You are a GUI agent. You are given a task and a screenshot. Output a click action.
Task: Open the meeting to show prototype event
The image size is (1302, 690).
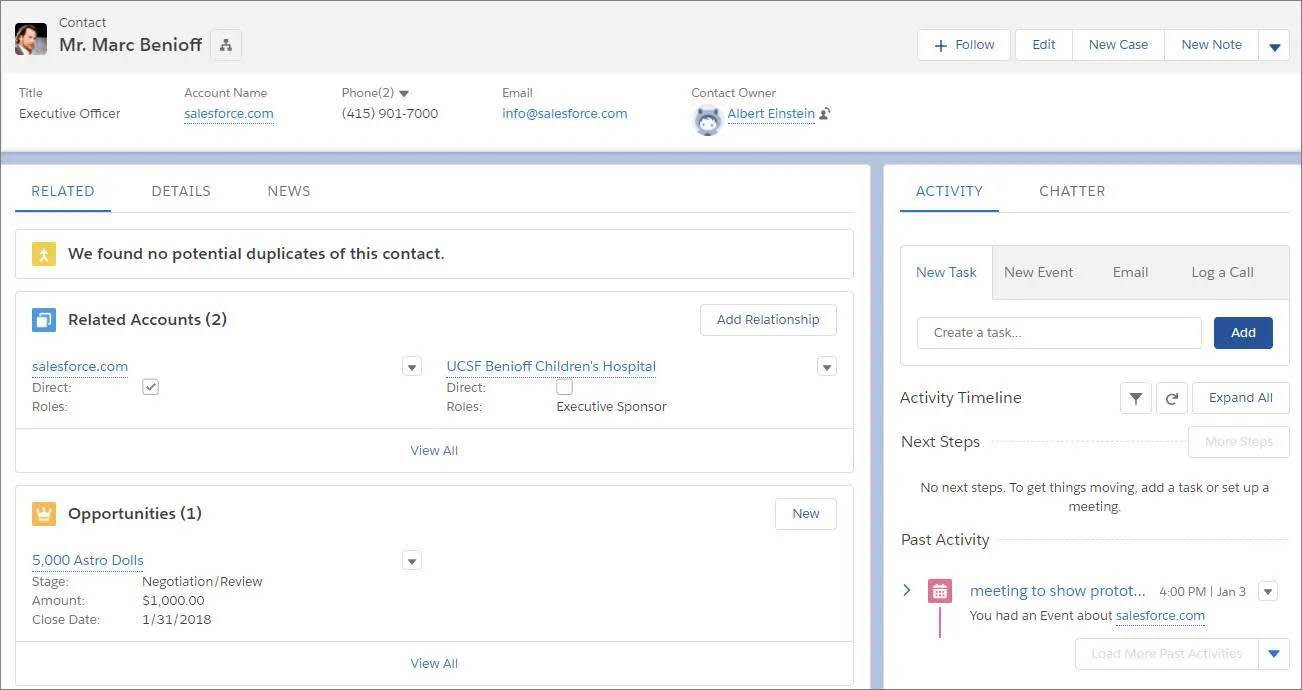point(1058,591)
